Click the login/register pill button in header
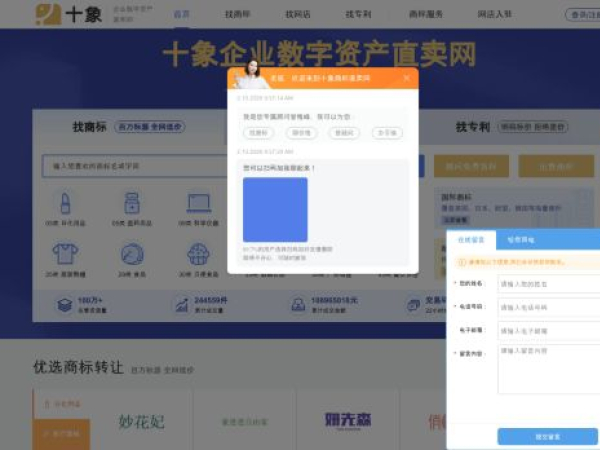The width and height of the screenshot is (600, 450). (583, 15)
